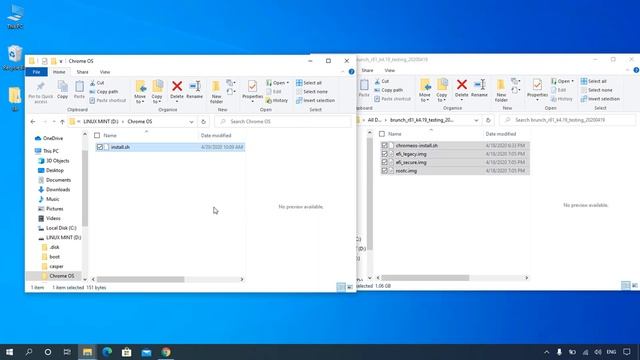Open File menu in Chrome OS window
This screenshot has height=360, width=640.
pos(37,72)
